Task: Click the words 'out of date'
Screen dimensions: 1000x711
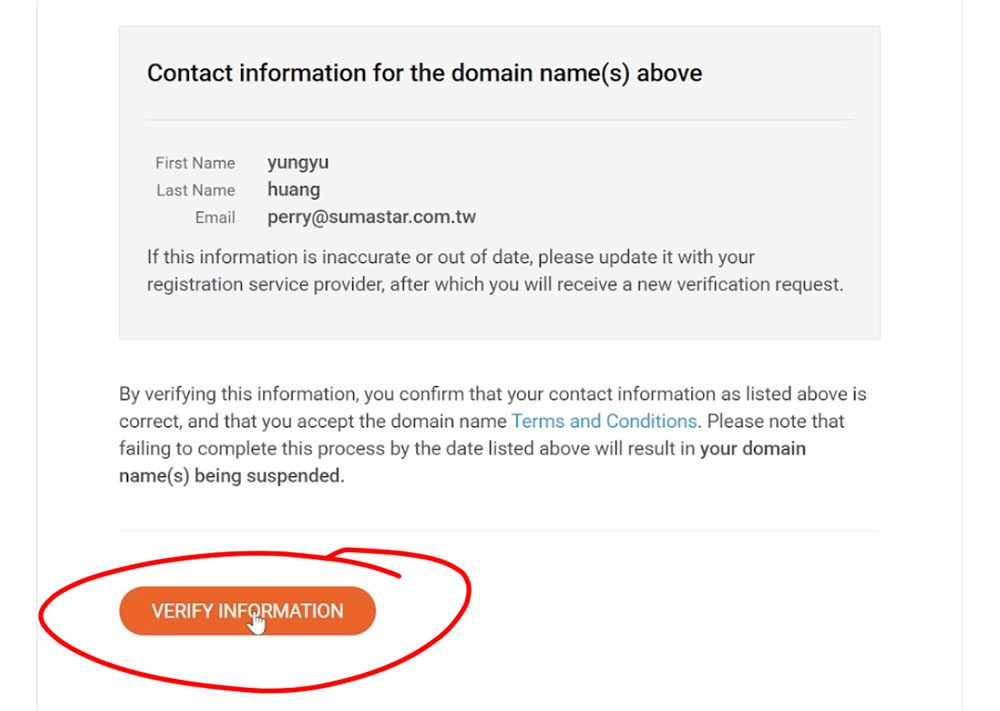Action: click(483, 257)
